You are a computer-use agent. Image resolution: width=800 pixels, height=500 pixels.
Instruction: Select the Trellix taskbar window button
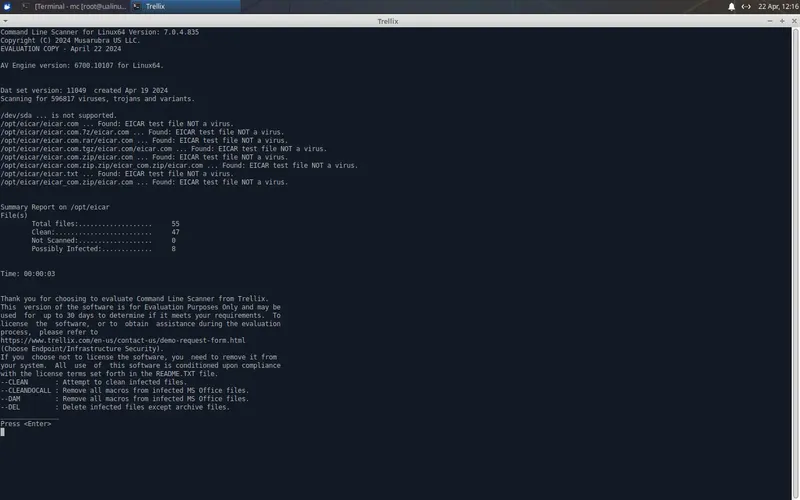[185, 7]
